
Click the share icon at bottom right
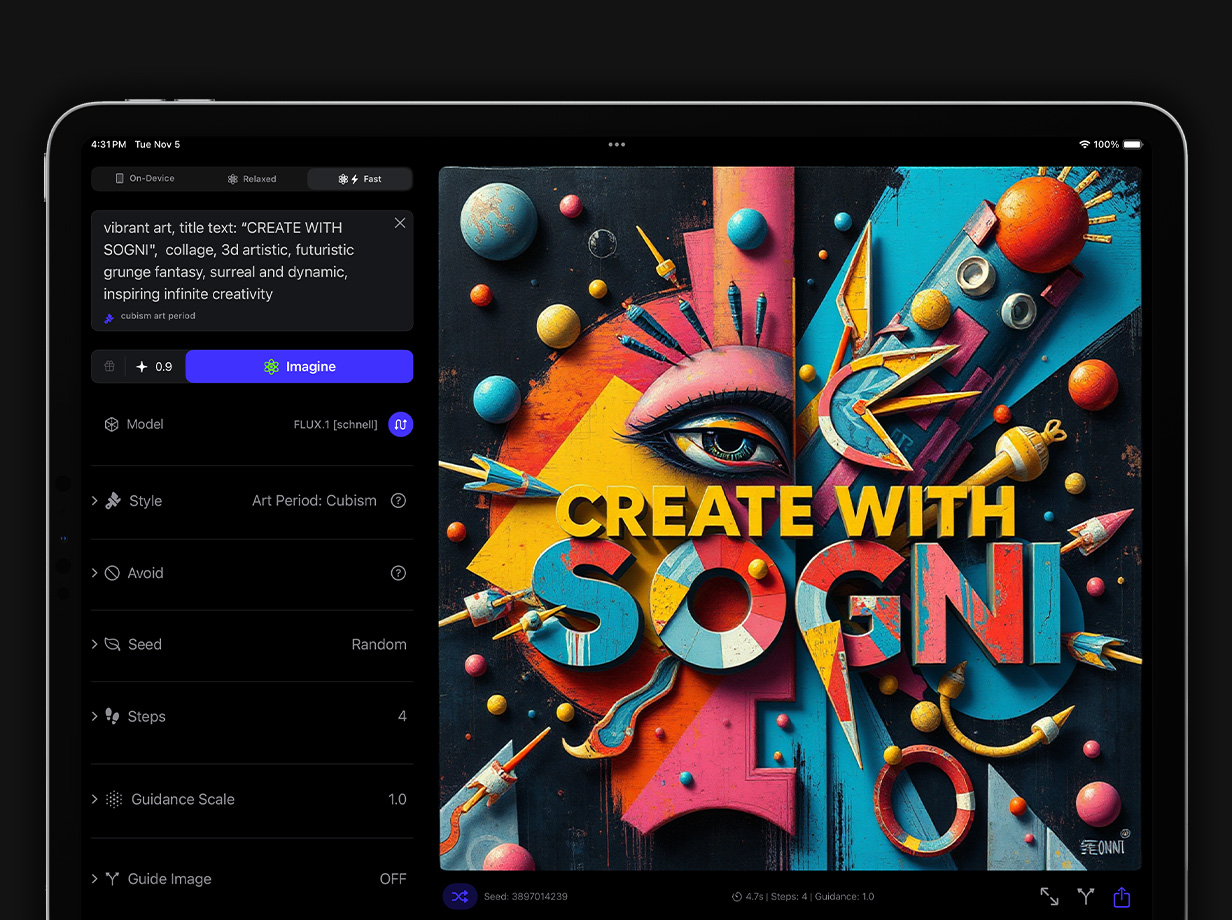point(1121,897)
